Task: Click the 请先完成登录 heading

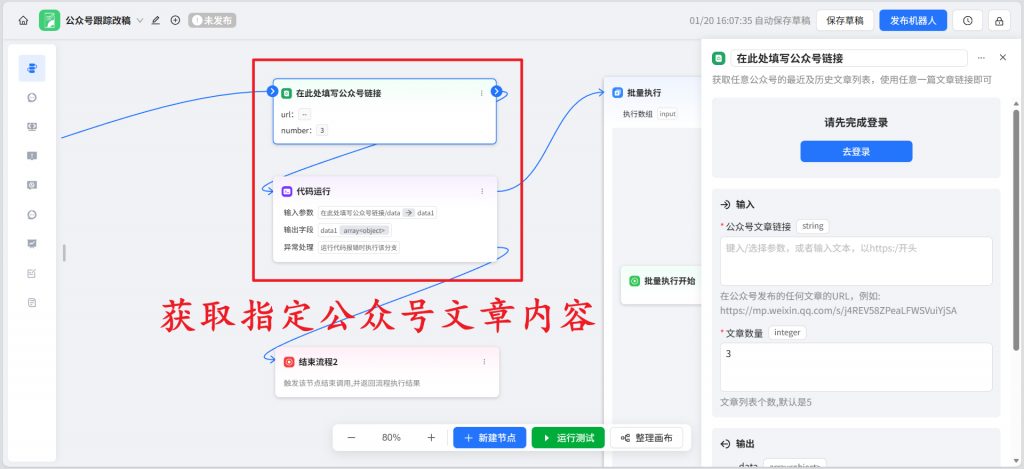Action: coord(856,122)
